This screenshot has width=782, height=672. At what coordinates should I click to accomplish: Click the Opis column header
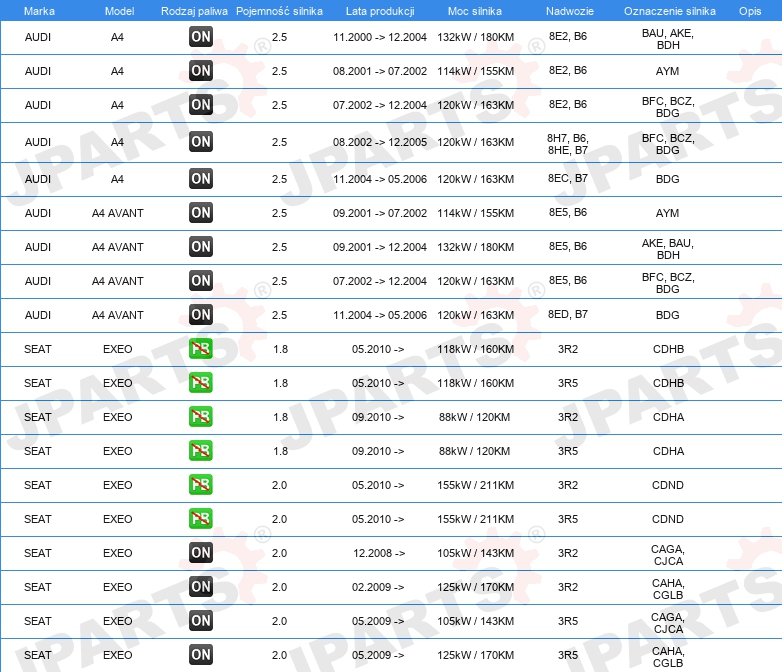[x=750, y=11]
